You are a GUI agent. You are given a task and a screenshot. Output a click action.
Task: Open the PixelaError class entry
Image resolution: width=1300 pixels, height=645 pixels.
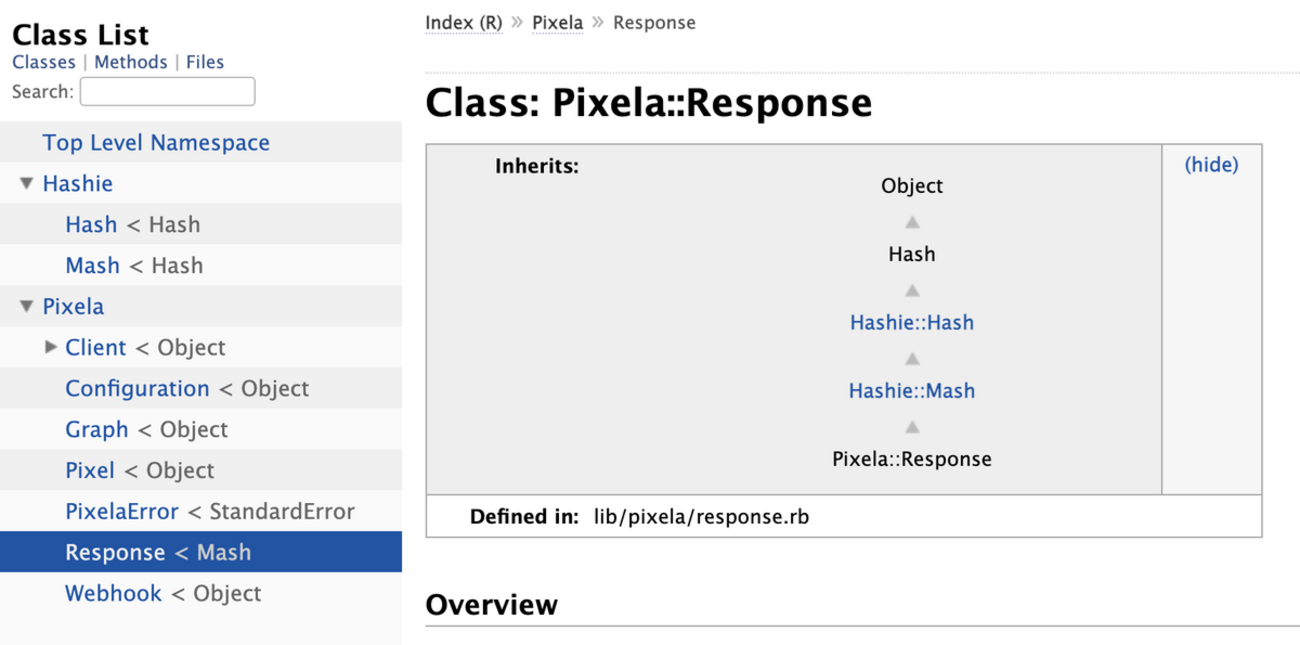coord(122,512)
